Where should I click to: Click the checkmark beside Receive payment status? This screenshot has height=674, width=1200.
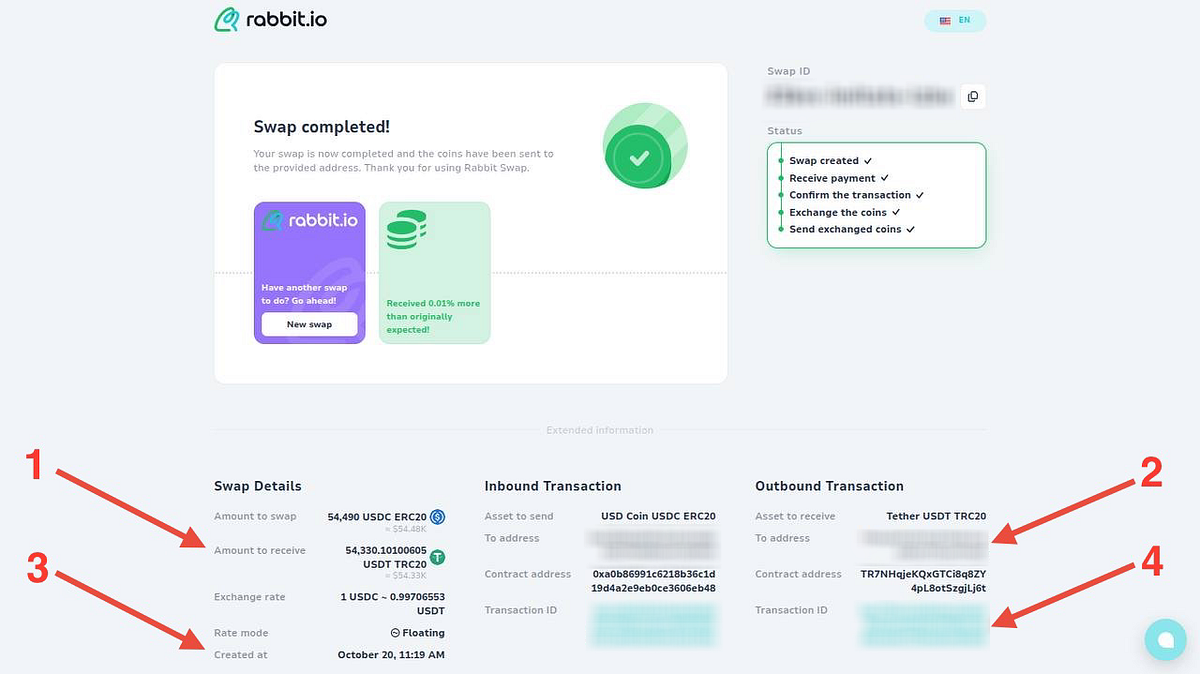(x=885, y=178)
